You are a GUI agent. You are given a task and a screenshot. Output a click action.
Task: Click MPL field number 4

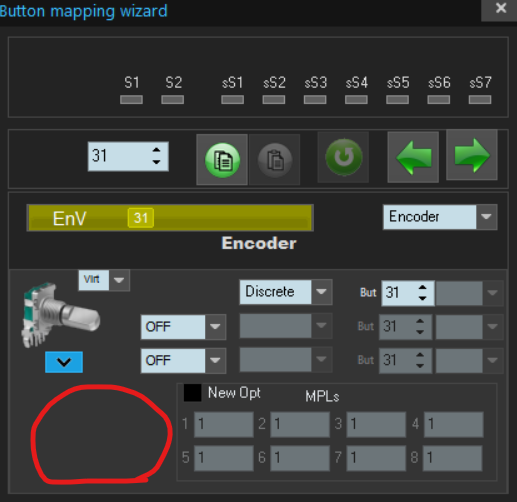454,424
